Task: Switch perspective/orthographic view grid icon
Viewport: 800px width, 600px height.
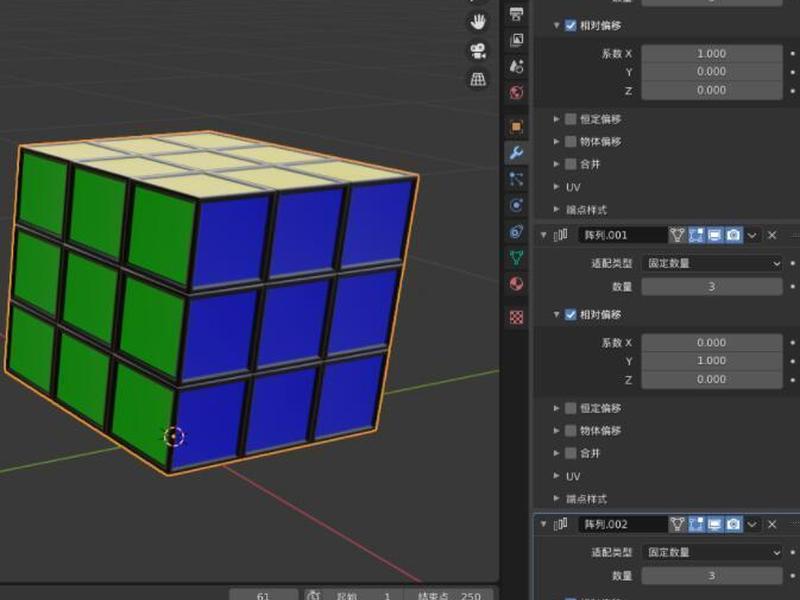Action: 478,79
